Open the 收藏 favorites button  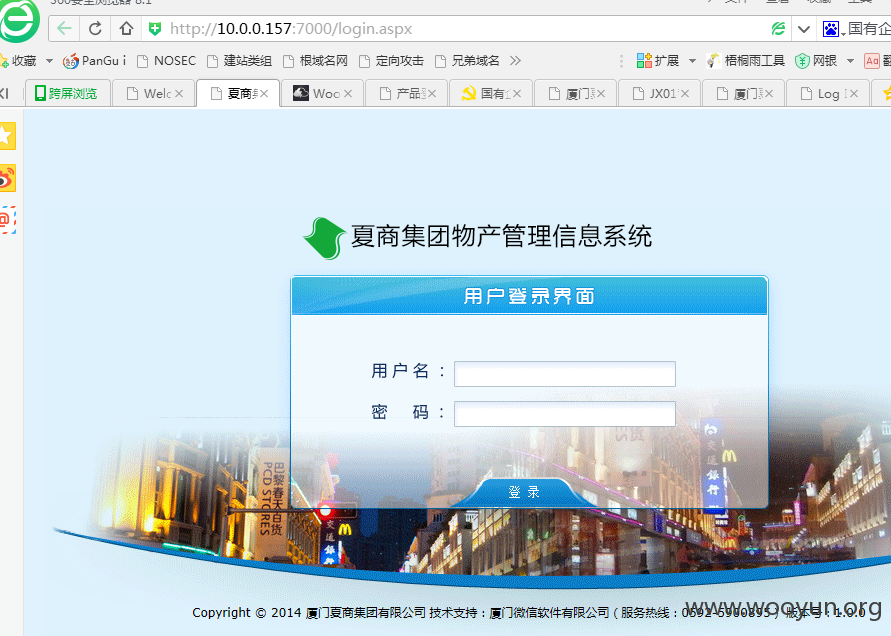tap(18, 61)
